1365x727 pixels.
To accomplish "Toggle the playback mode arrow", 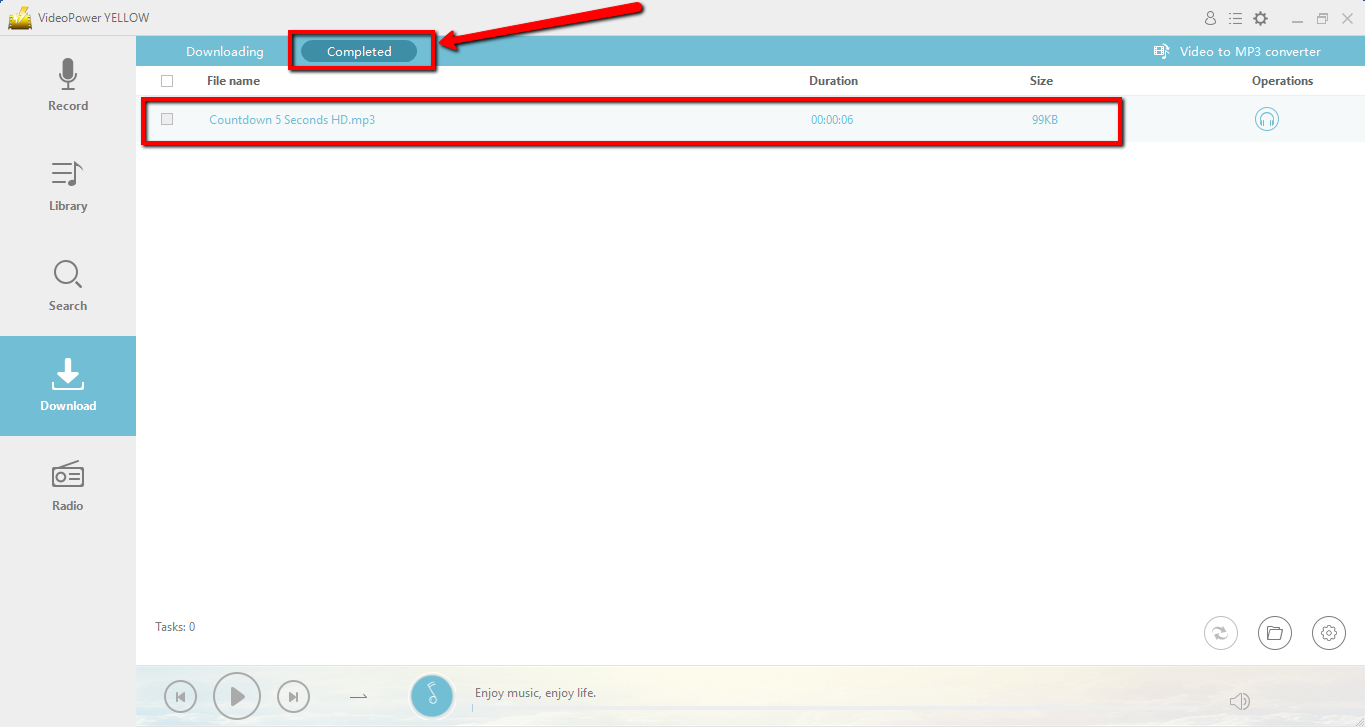I will pos(357,696).
